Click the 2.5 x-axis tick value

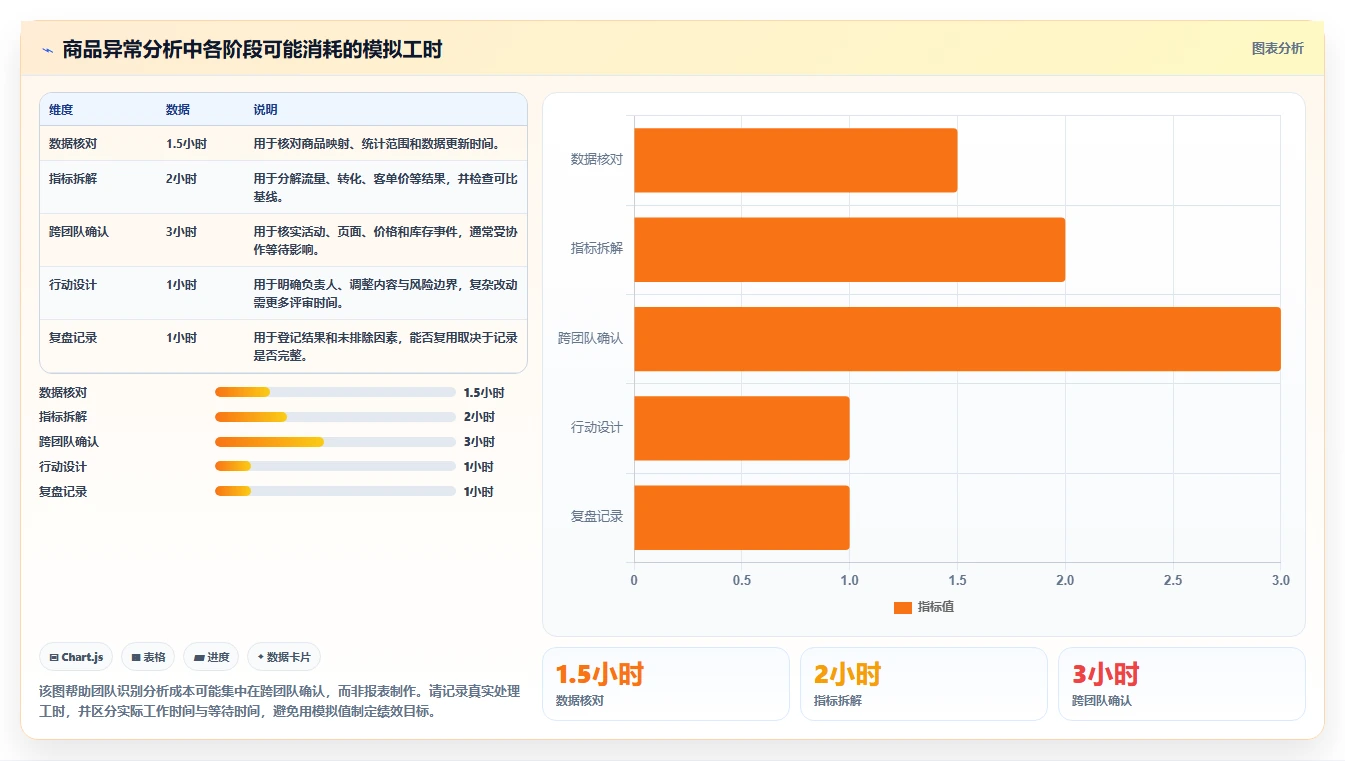1173,580
